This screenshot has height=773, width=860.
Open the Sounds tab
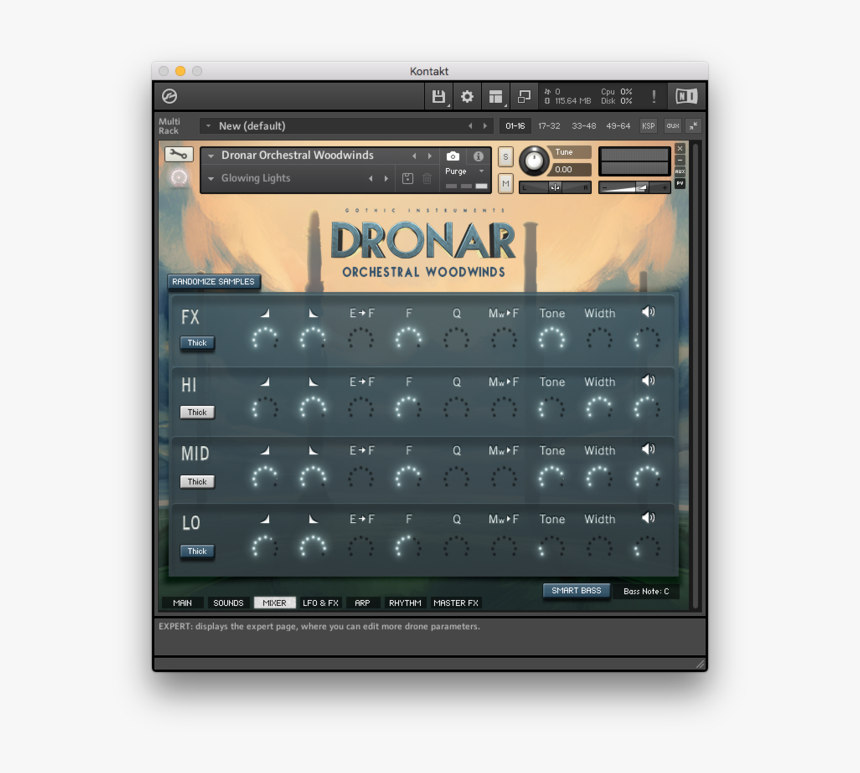point(228,603)
